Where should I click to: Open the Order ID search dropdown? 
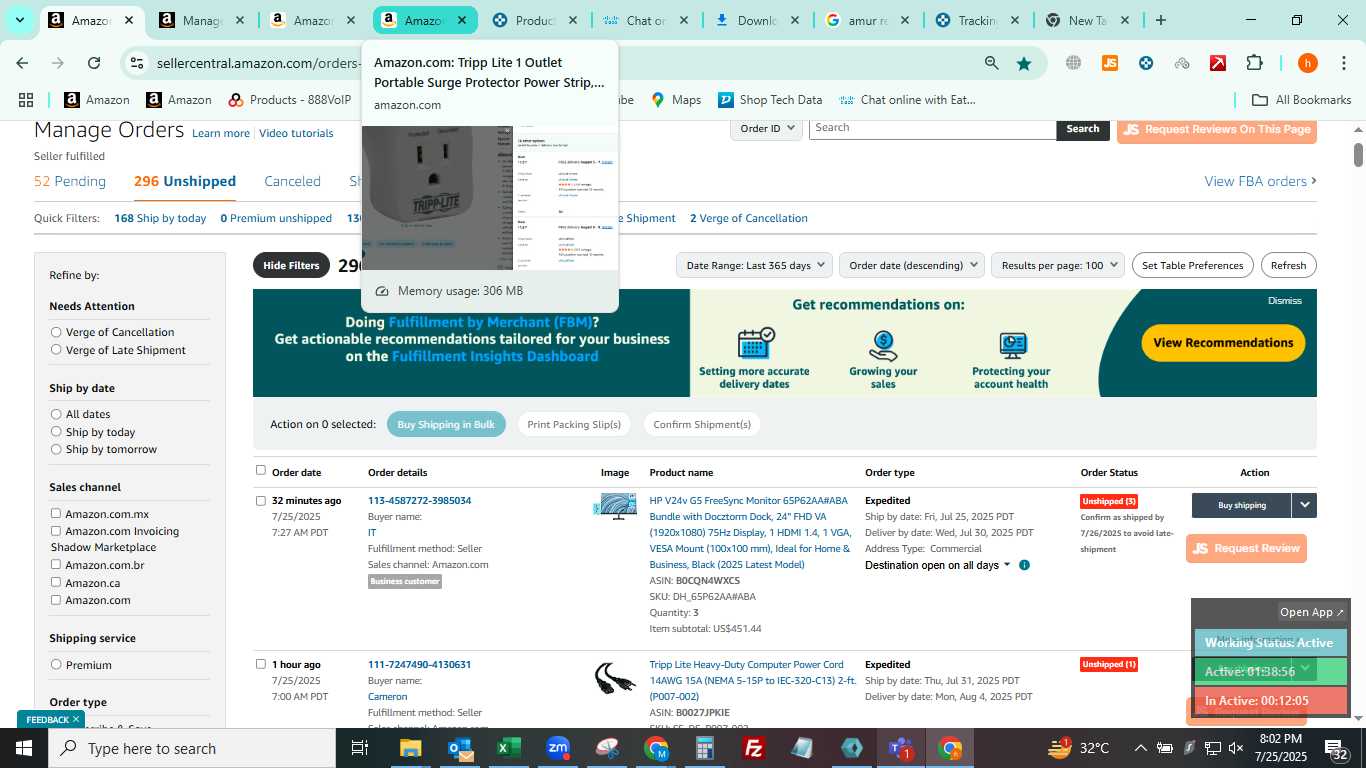point(766,128)
